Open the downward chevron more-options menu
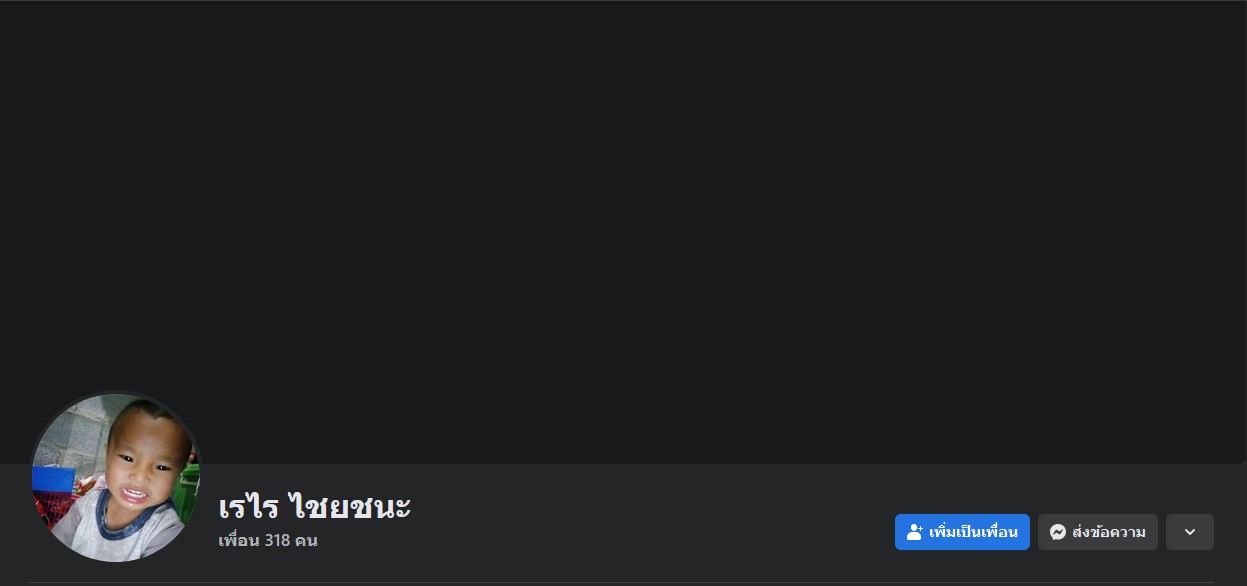 tap(1189, 532)
